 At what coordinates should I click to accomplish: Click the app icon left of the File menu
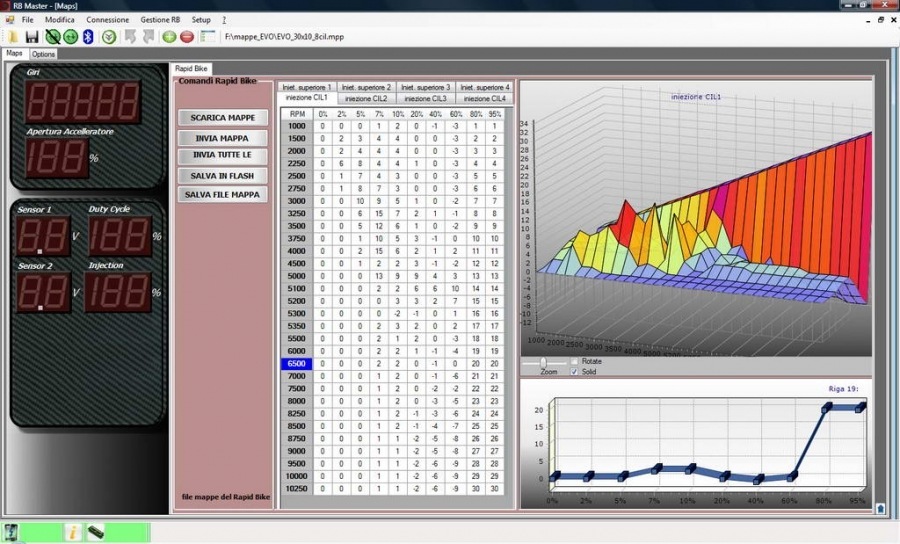(10, 20)
